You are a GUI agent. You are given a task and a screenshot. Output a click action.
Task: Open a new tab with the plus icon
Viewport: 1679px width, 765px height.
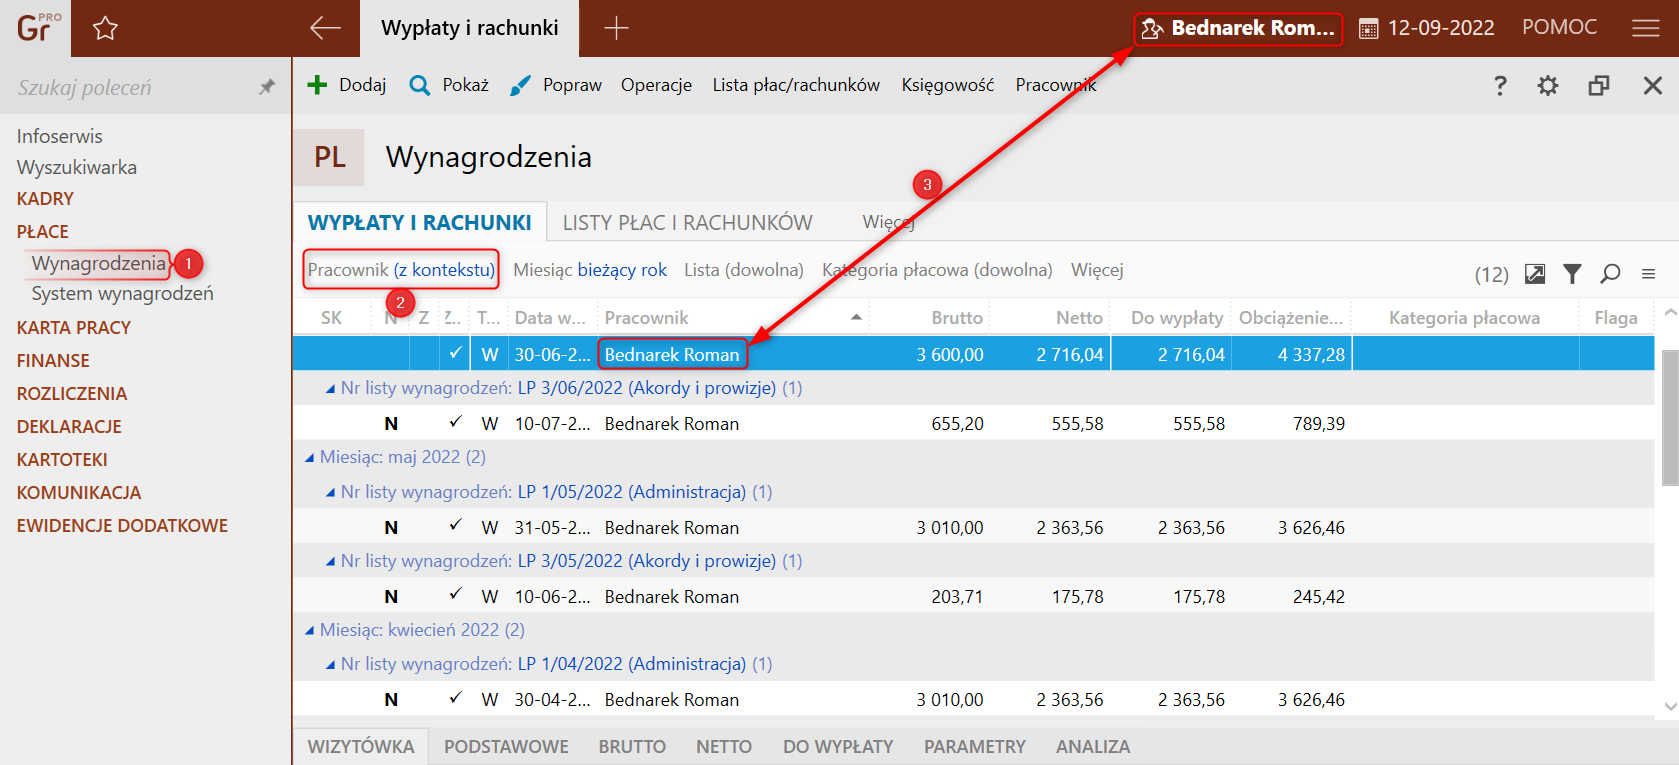pyautogui.click(x=616, y=28)
